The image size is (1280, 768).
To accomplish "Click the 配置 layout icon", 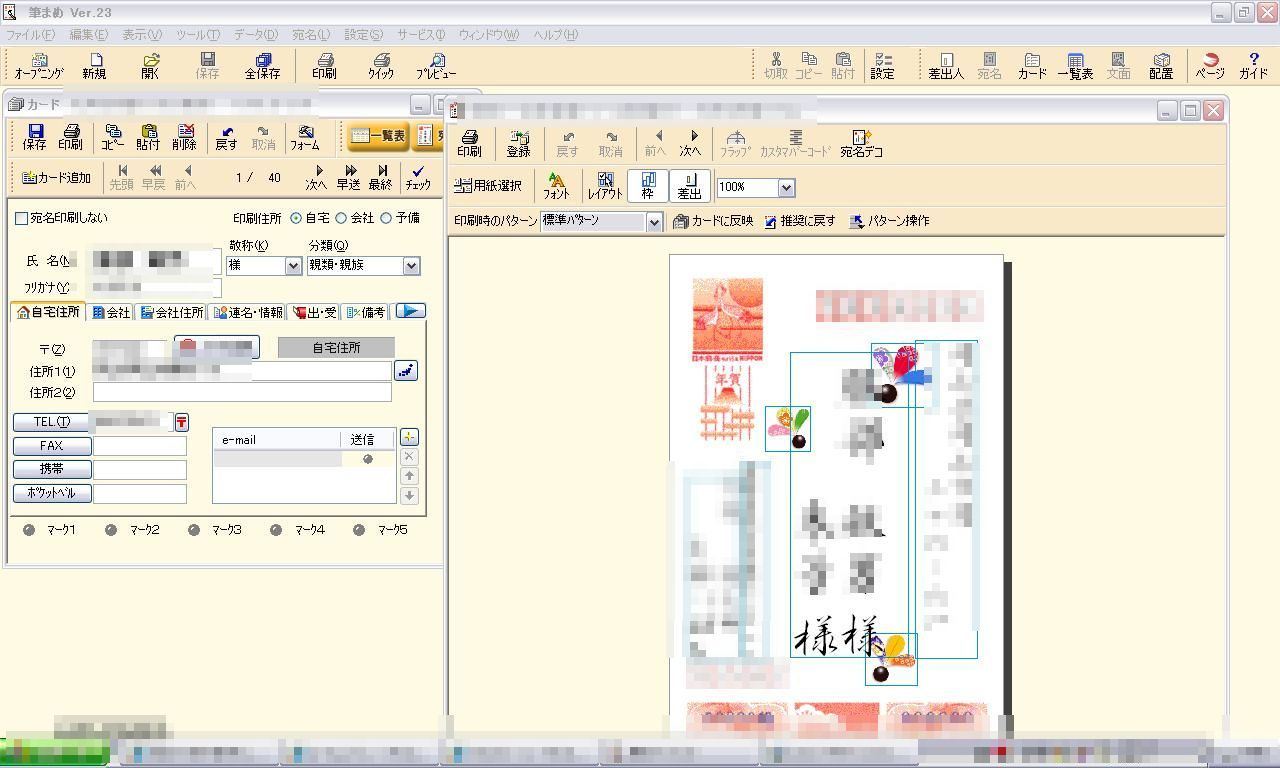I will [x=1160, y=66].
